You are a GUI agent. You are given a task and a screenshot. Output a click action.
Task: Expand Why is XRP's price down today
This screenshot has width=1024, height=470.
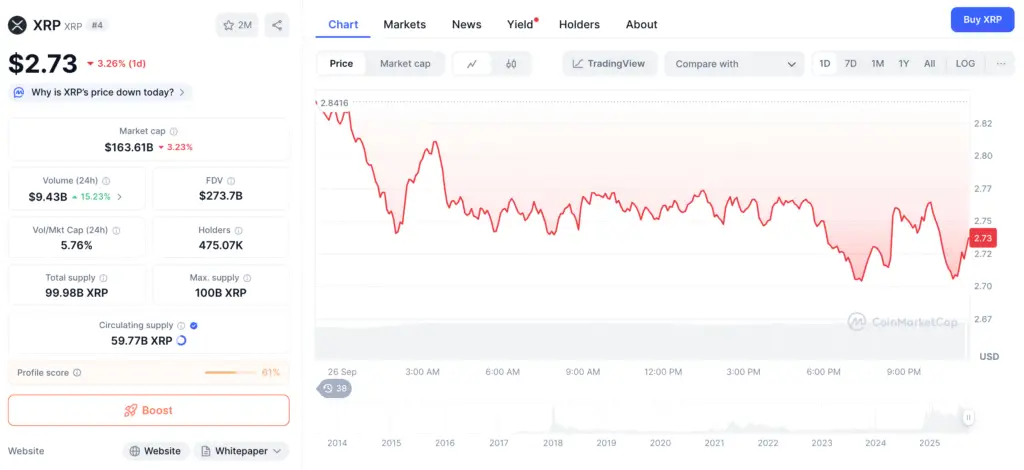pos(101,92)
